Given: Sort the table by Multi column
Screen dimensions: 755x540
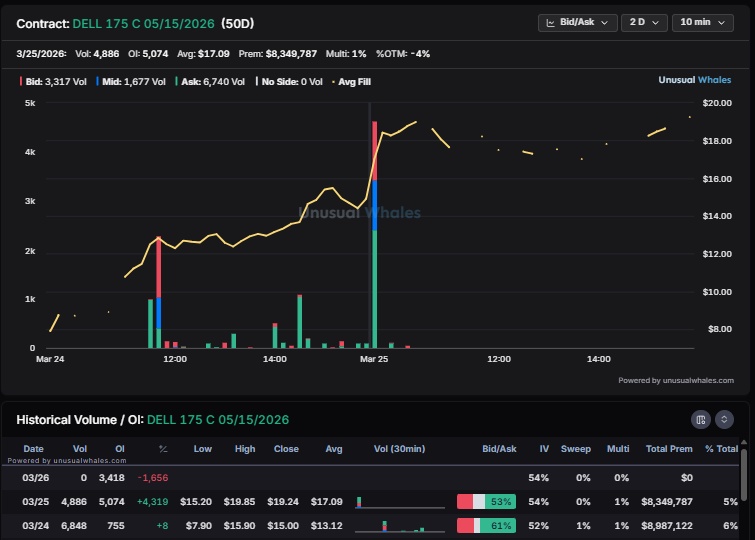Looking at the screenshot, I should tap(618, 449).
